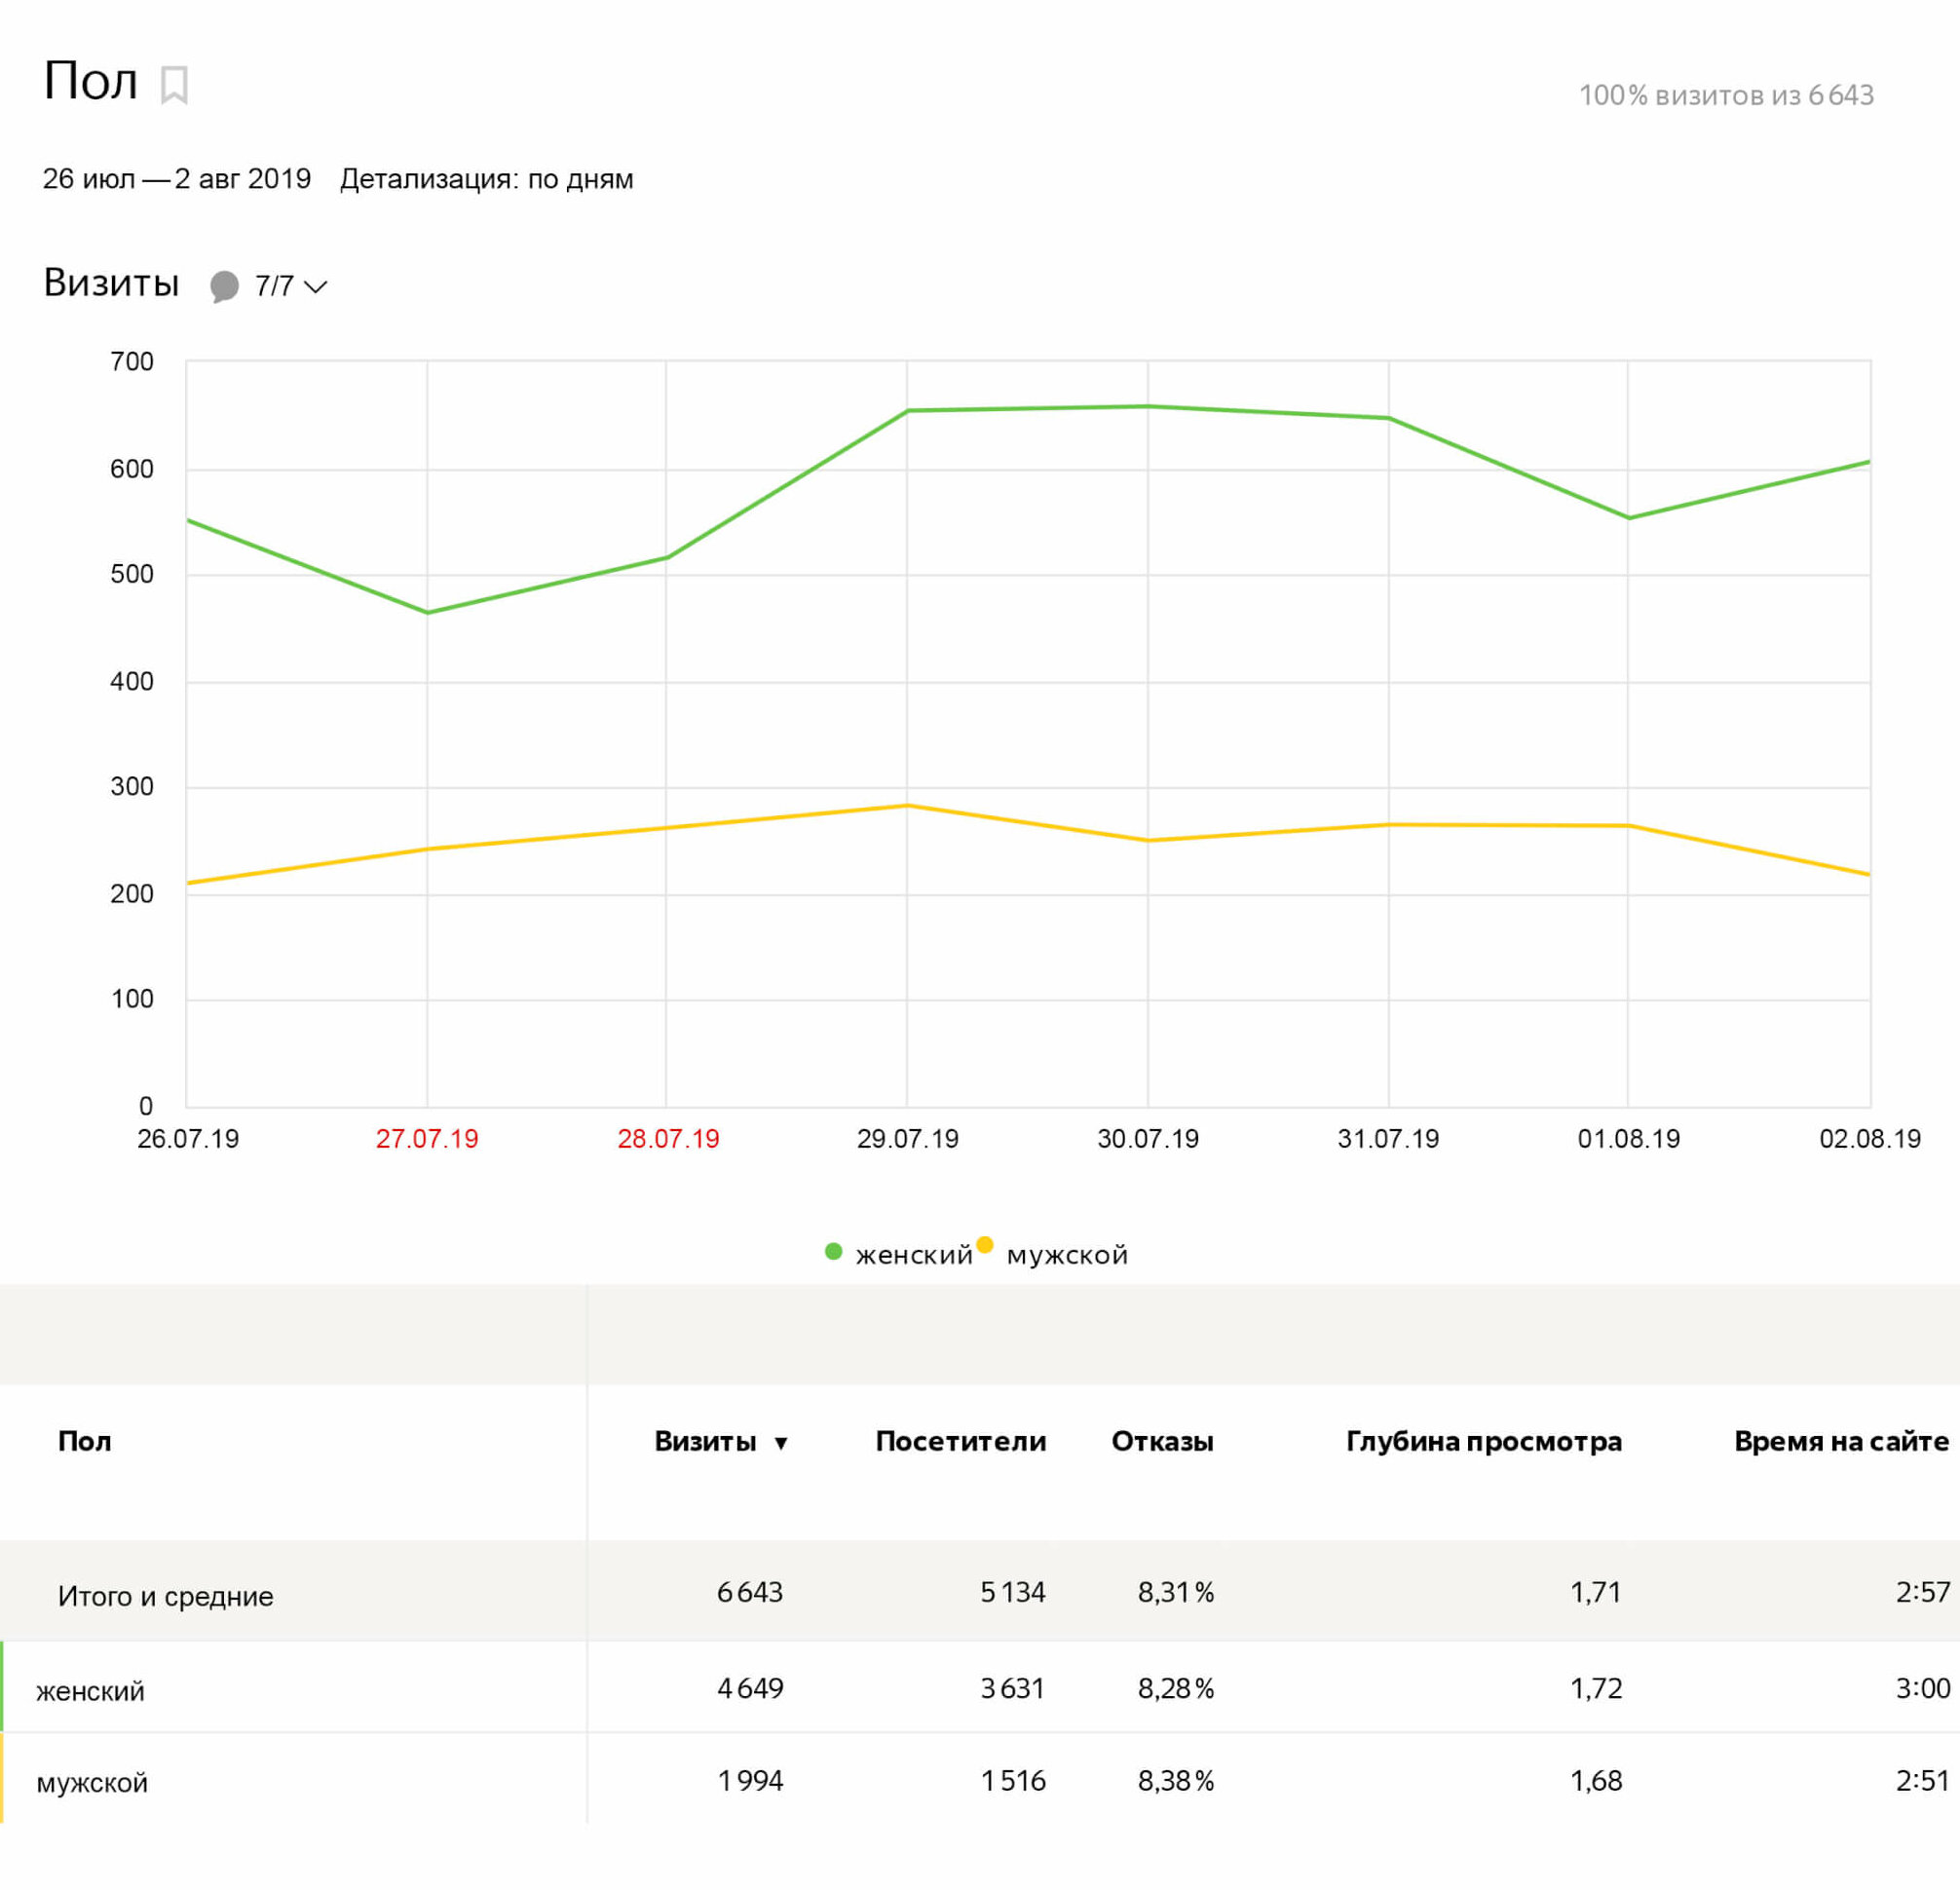This screenshot has width=1960, height=1890.
Task: Select the мужской table row
Action: (x=92, y=1782)
